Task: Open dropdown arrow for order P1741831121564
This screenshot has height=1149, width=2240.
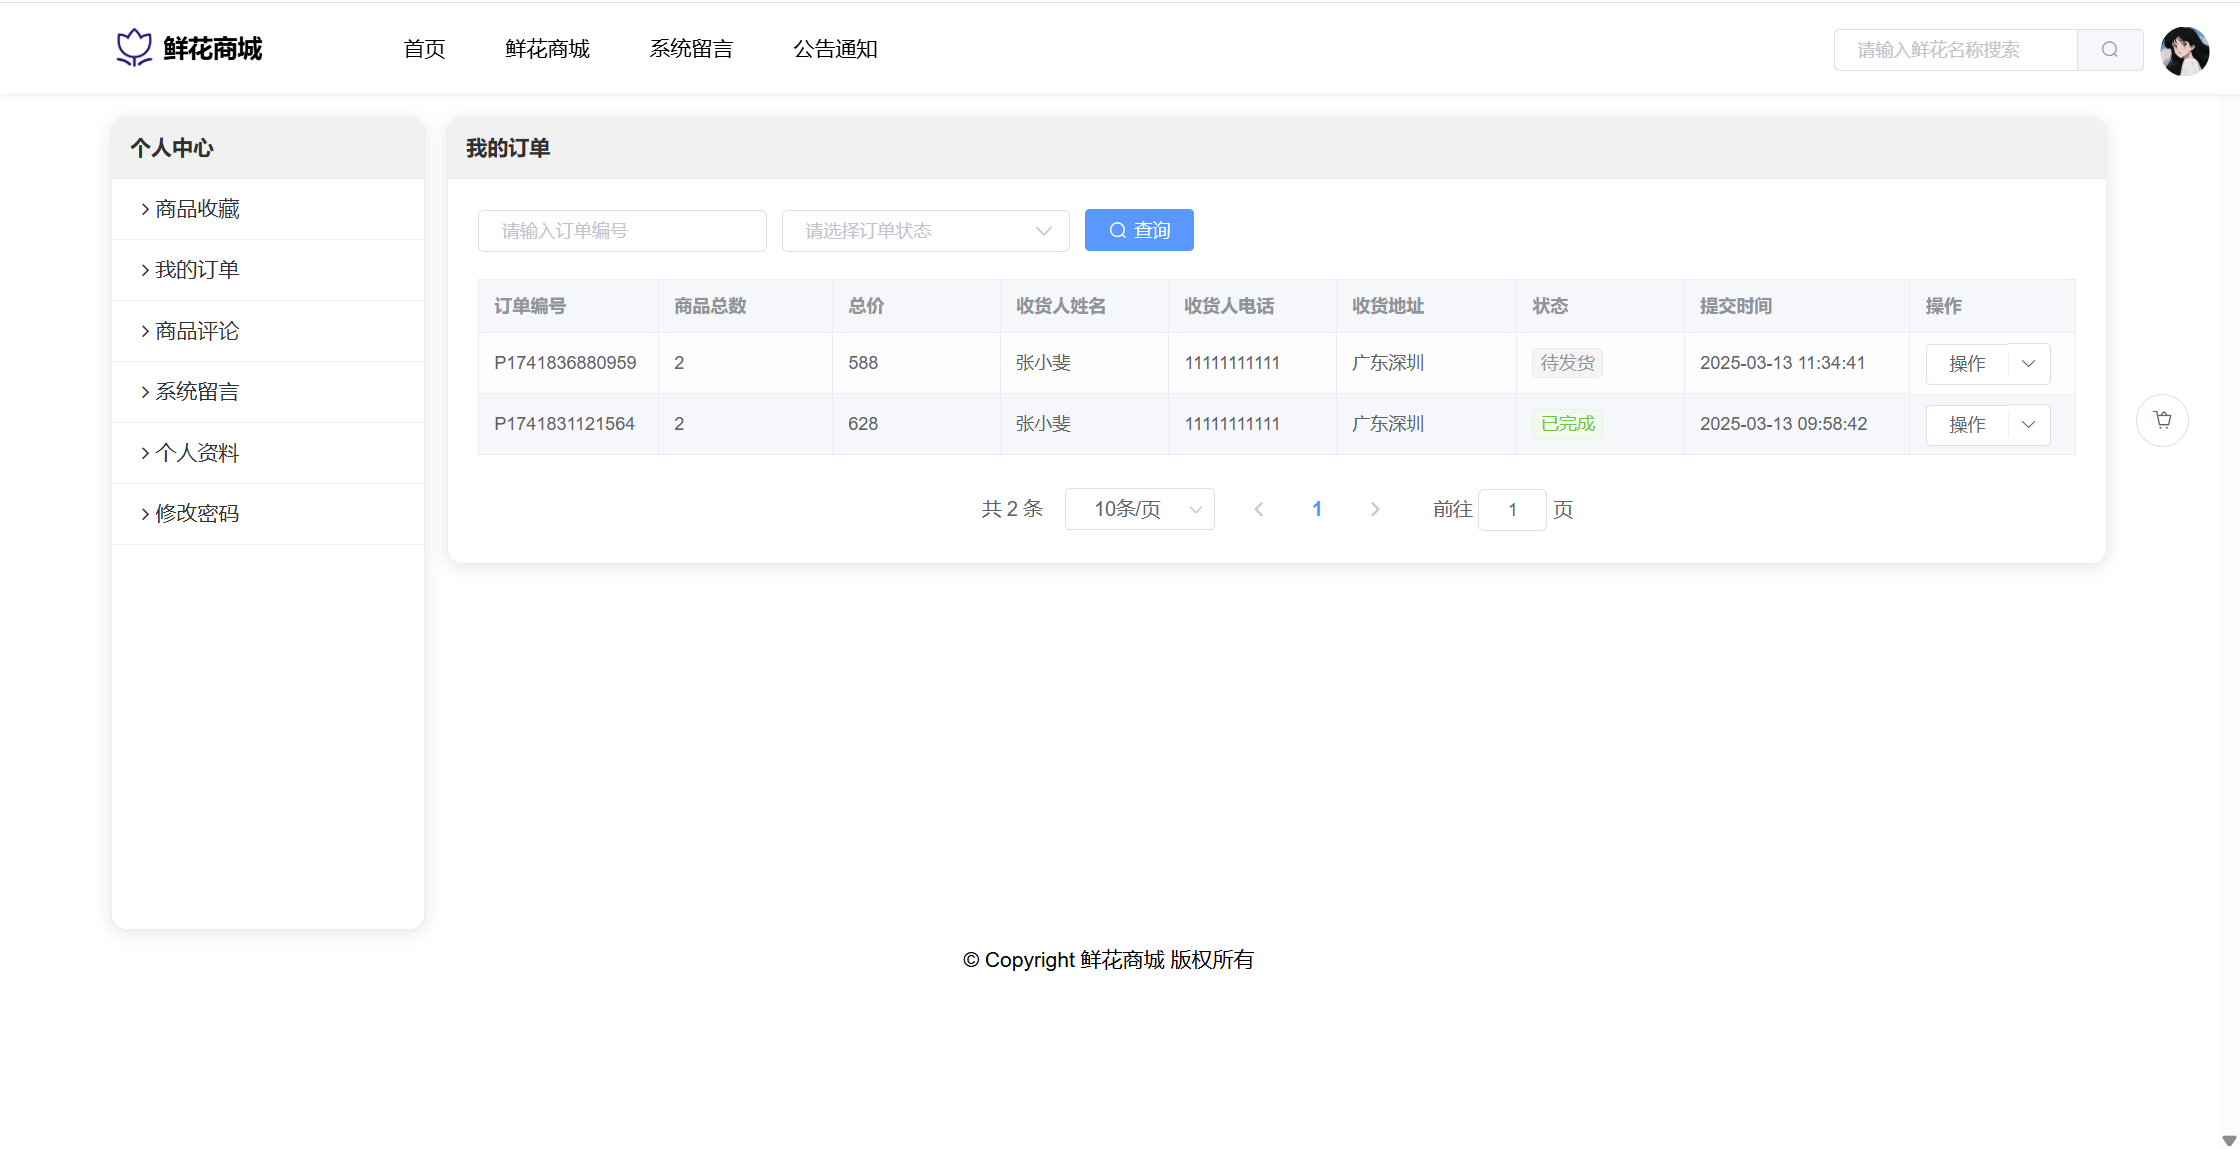Action: coord(2028,425)
